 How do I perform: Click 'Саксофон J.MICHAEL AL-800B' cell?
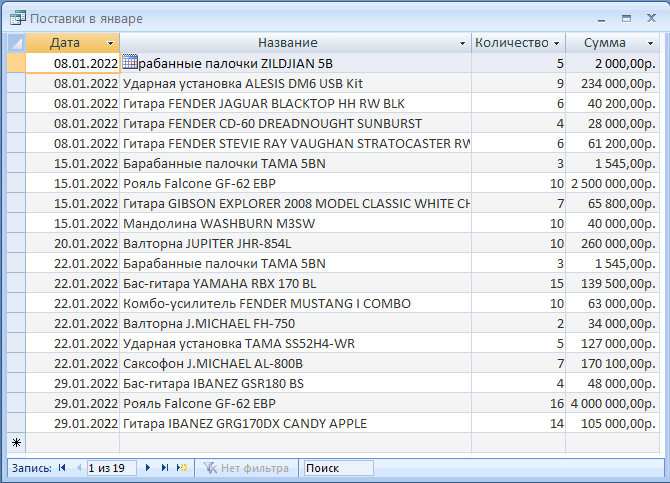pos(295,363)
